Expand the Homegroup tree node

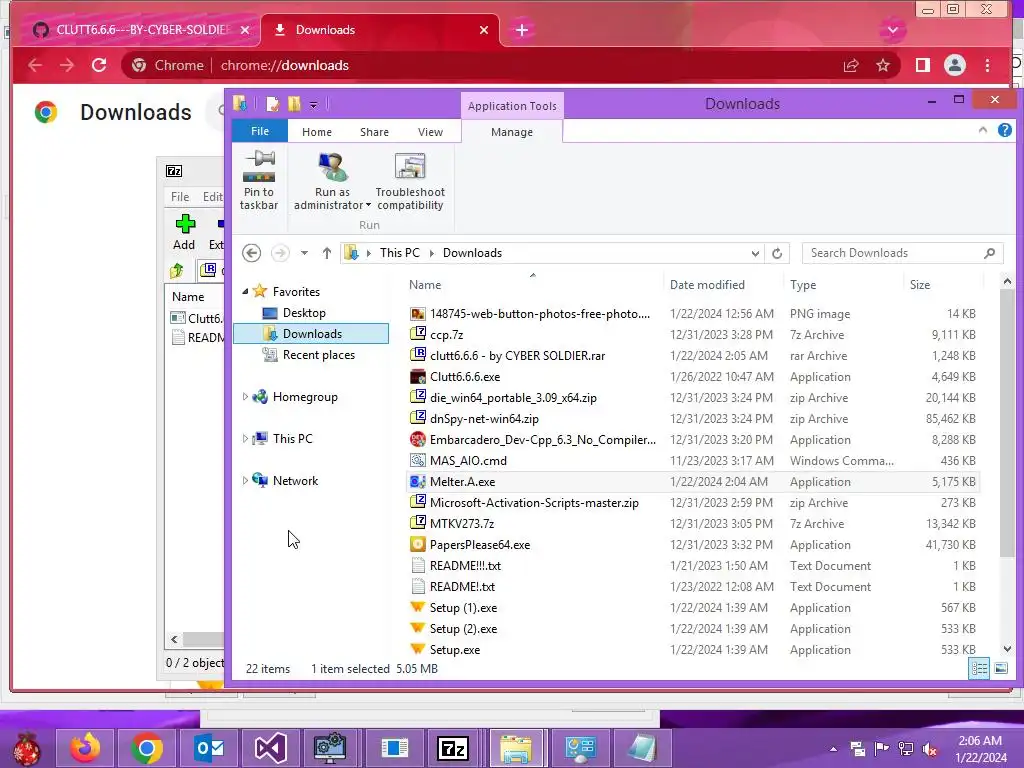[245, 396]
